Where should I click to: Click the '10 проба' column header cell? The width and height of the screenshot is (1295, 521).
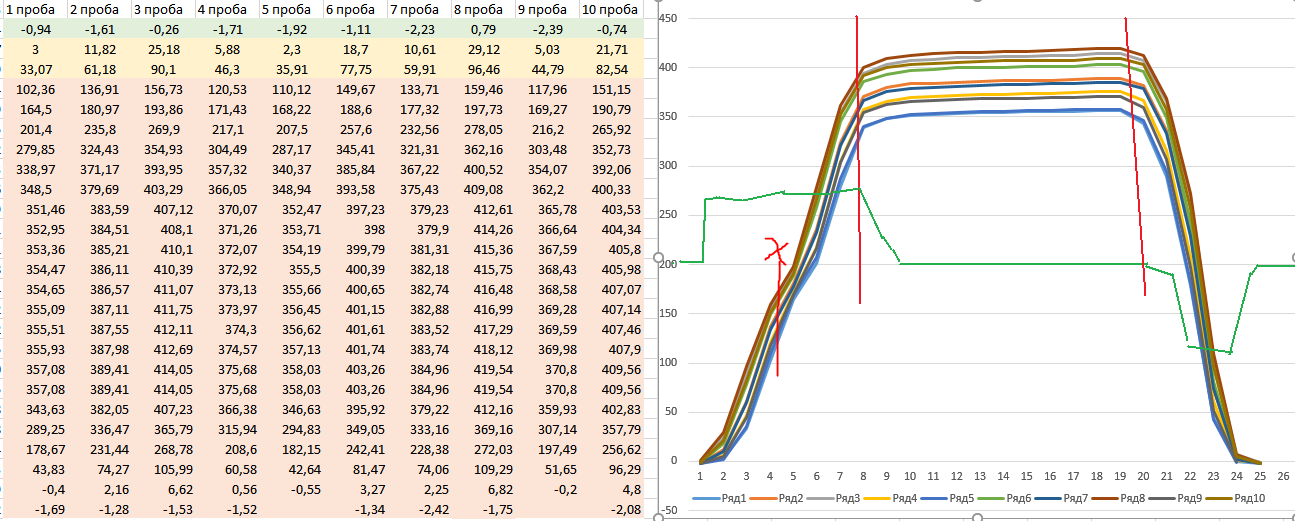point(609,10)
